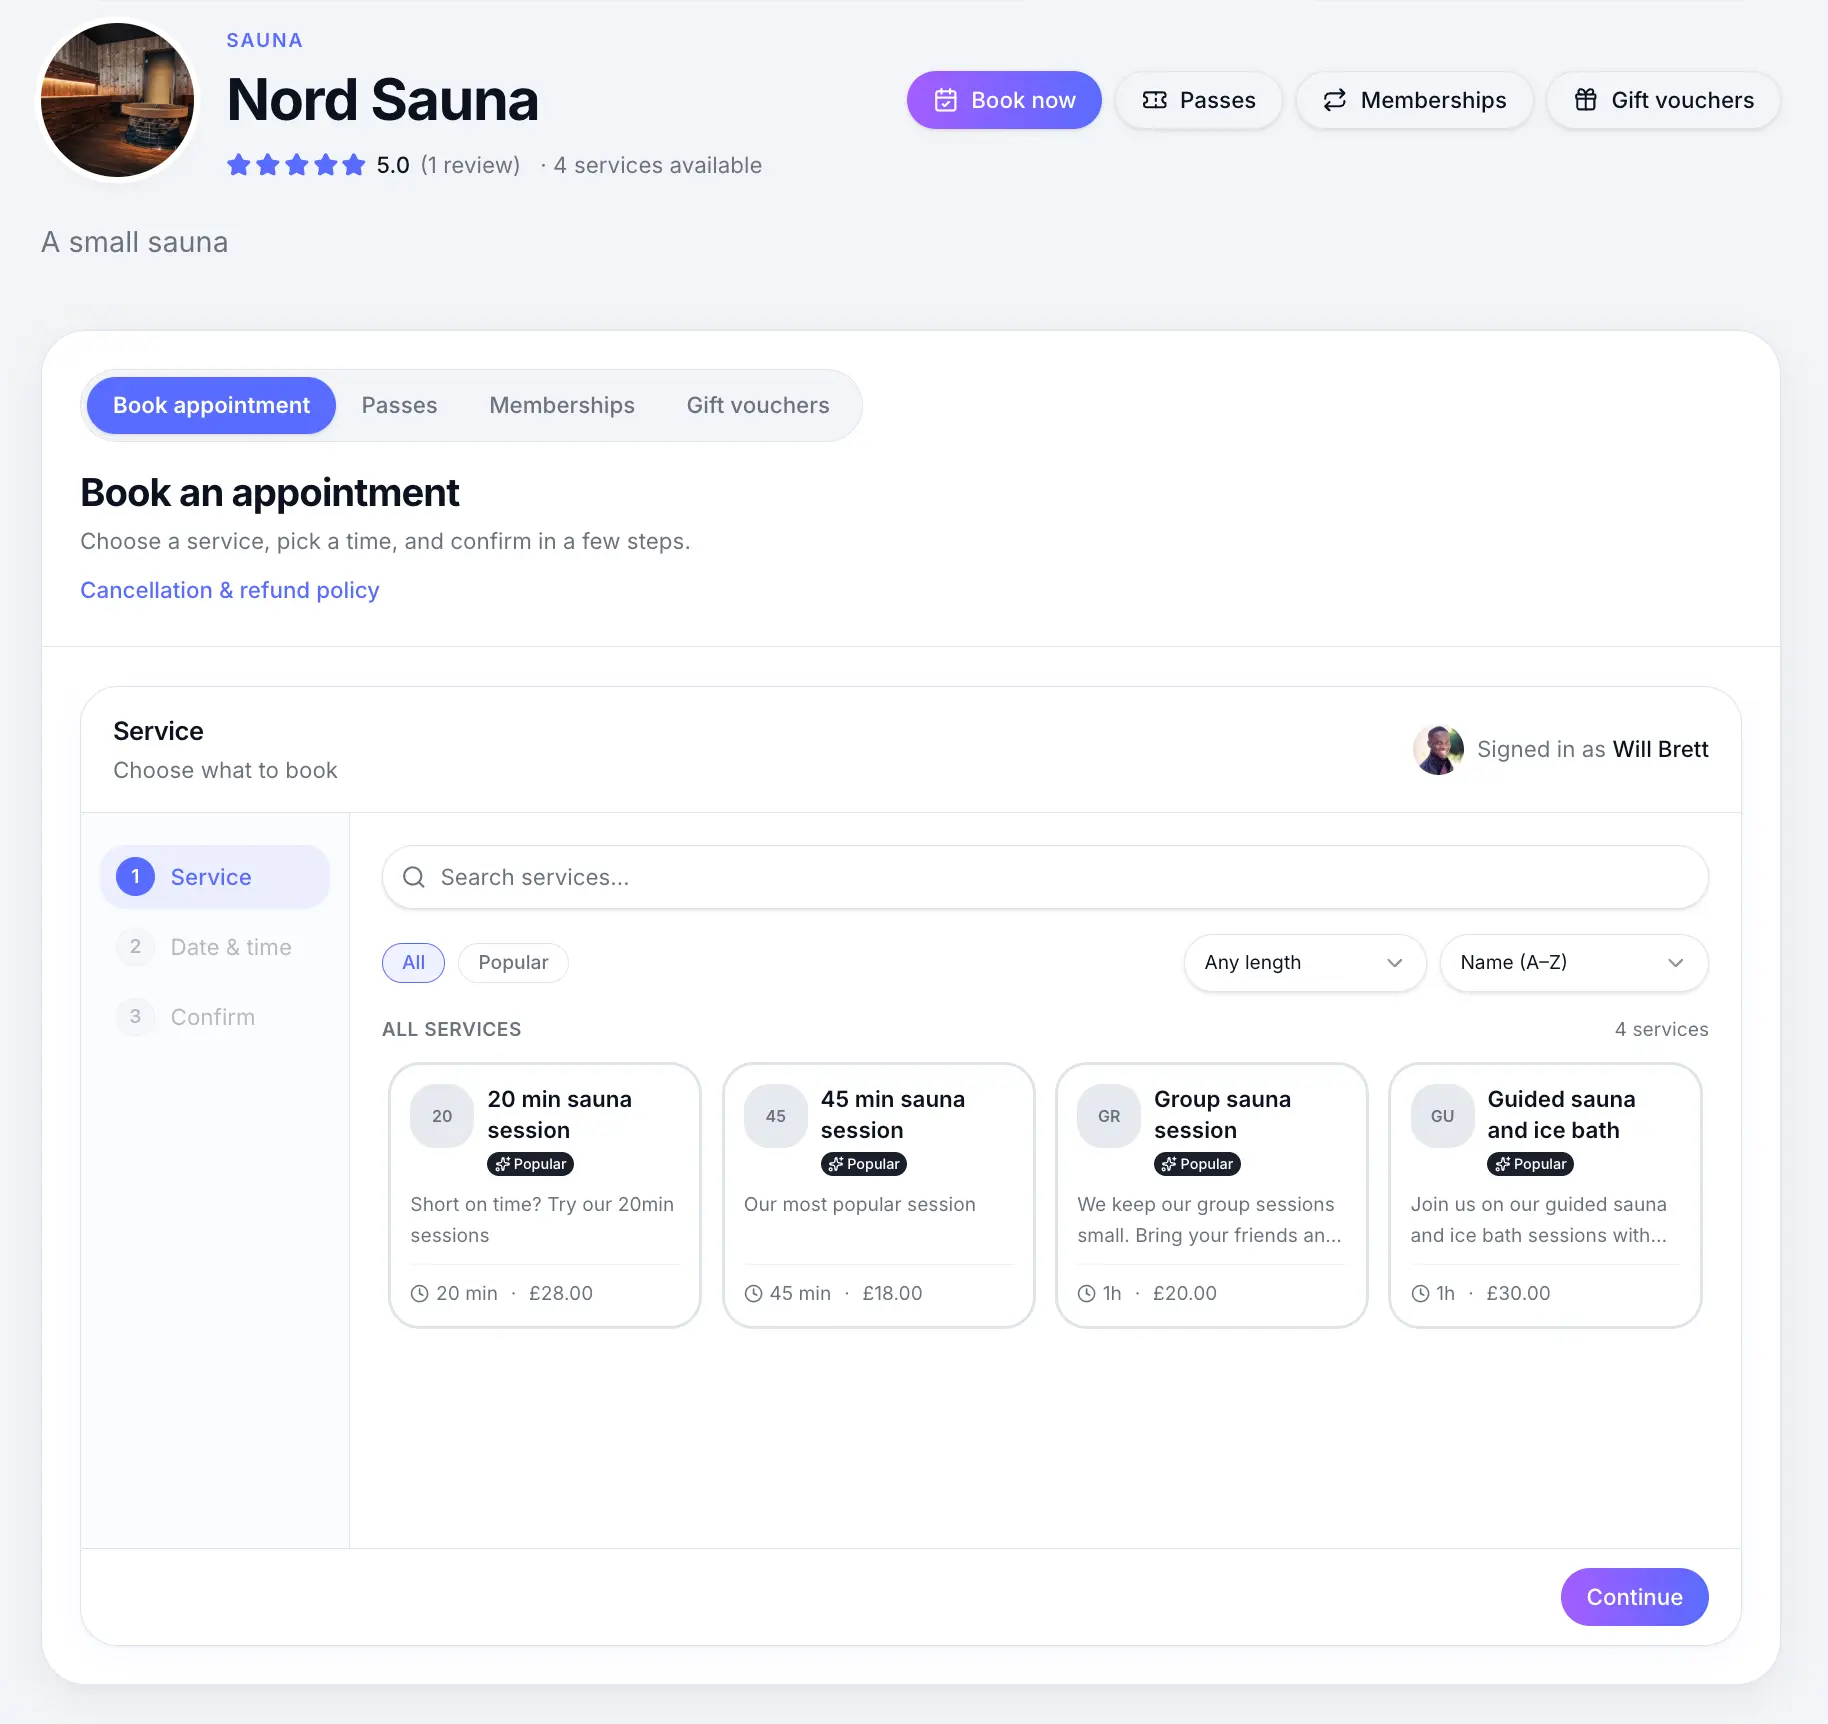The width and height of the screenshot is (1828, 1724).
Task: Click the Nord Sauna round profile photo
Action: (118, 100)
